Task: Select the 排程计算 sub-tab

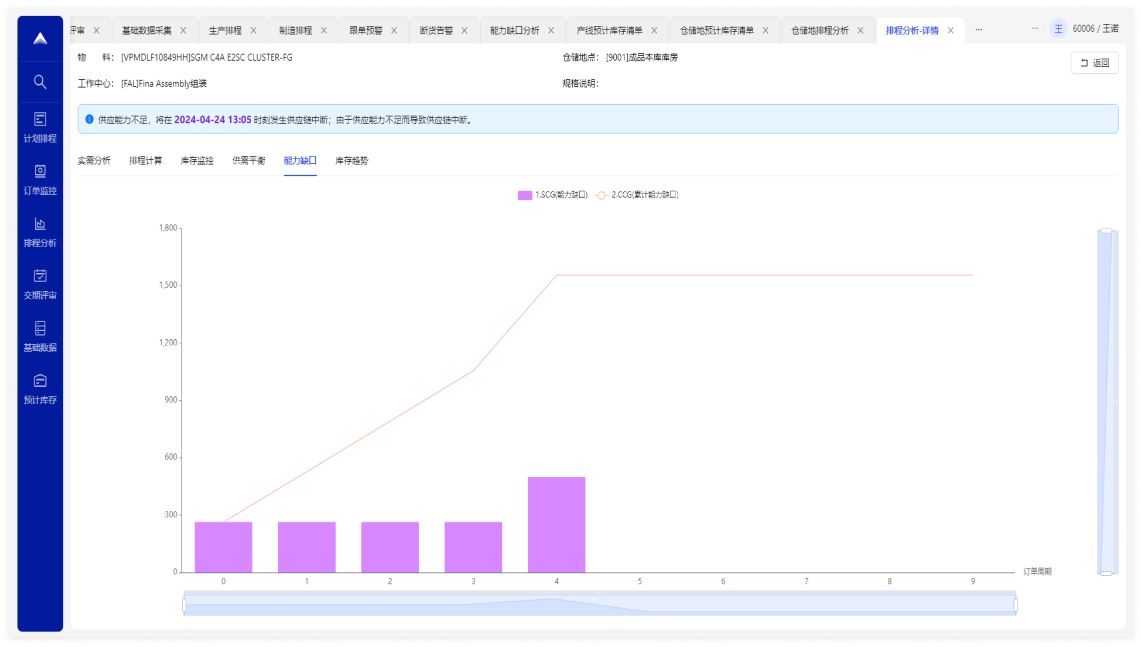Action: (146, 161)
